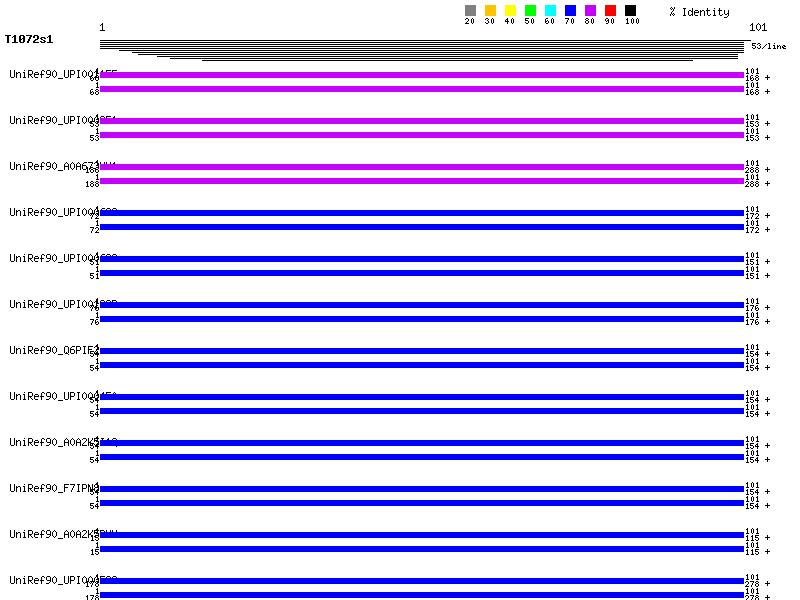Select the blue 70% identity swatch
This screenshot has width=800, height=600.
(570, 11)
